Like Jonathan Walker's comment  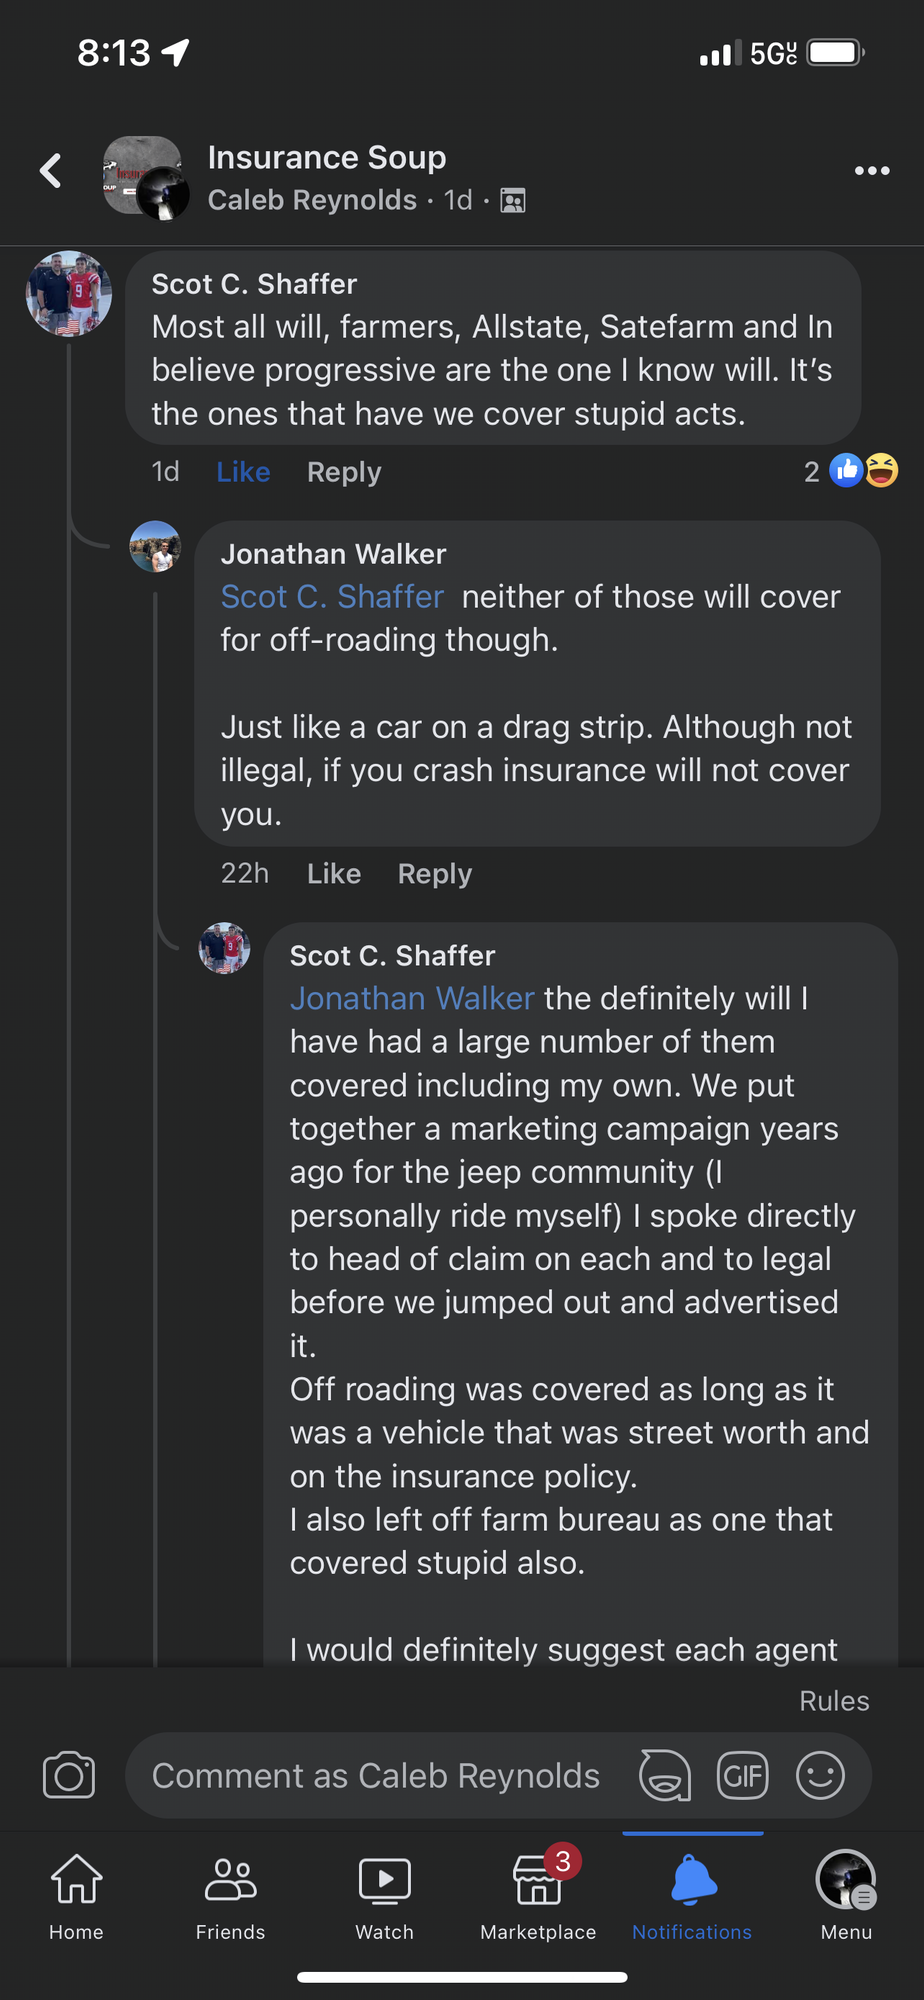tap(333, 874)
